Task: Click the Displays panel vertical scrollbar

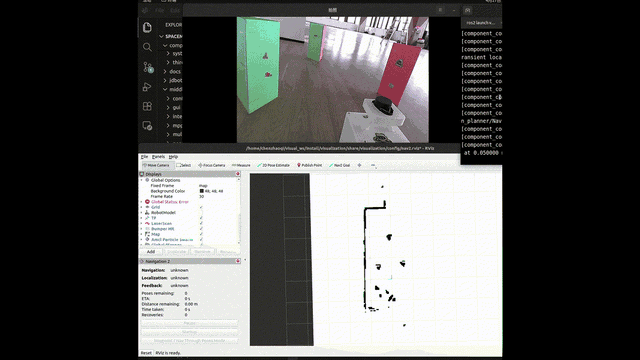Action: click(x=240, y=211)
